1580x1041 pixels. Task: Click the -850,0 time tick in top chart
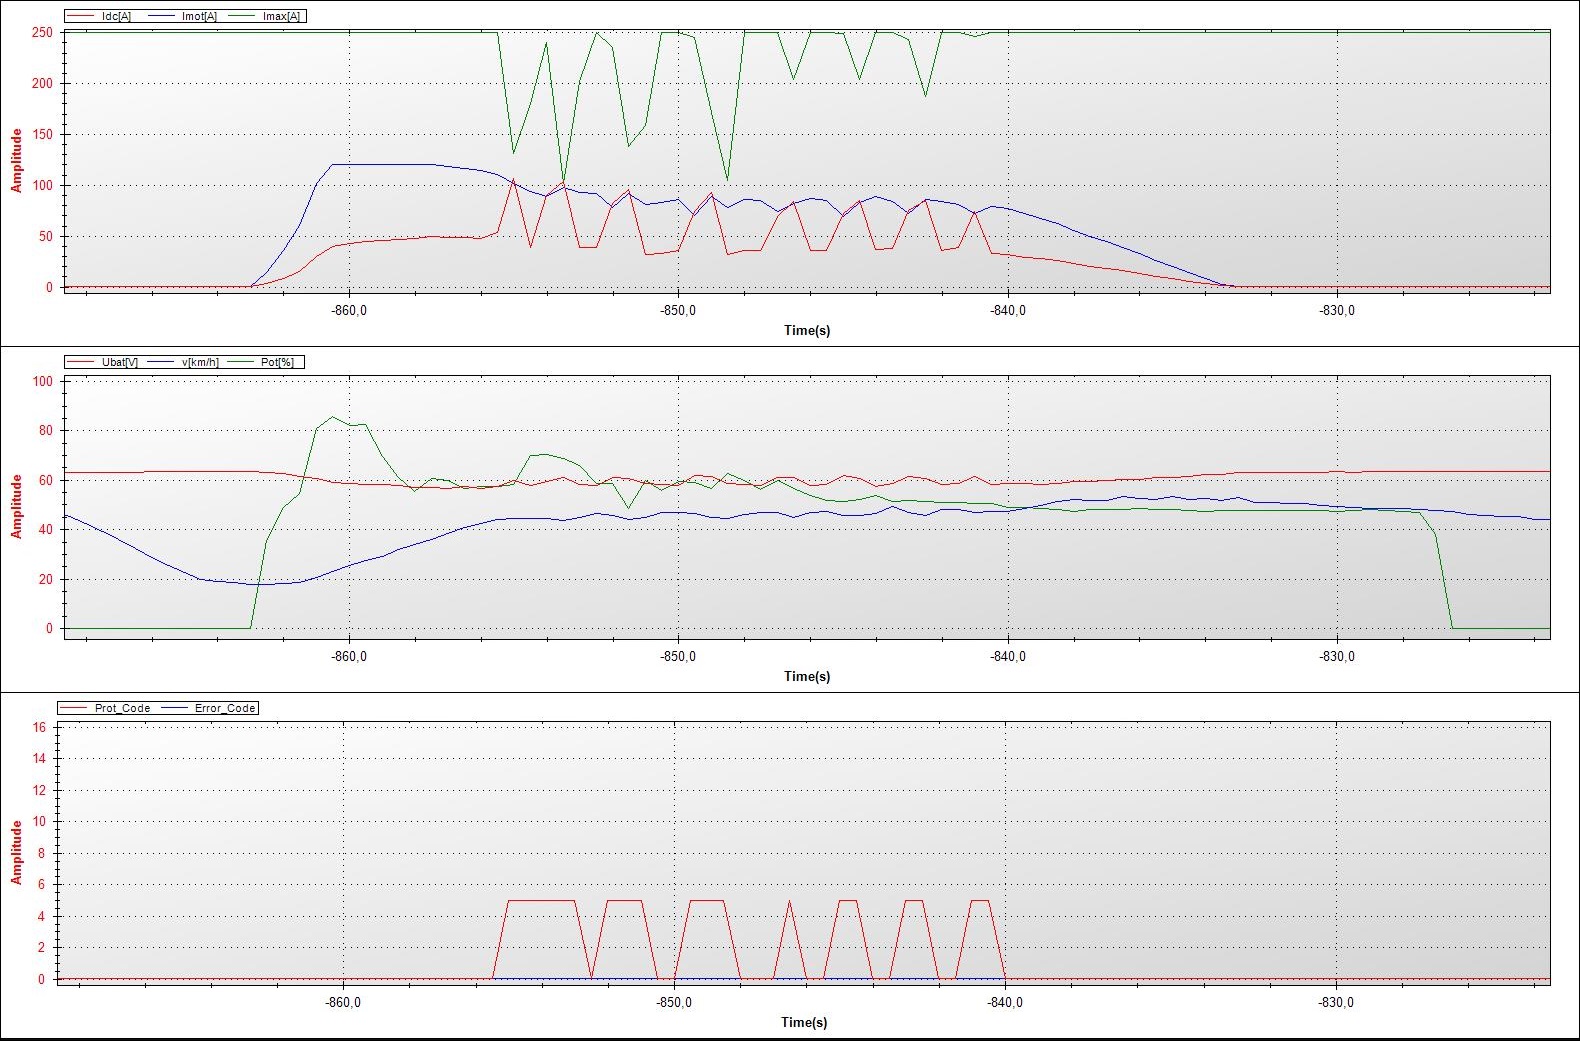click(678, 310)
